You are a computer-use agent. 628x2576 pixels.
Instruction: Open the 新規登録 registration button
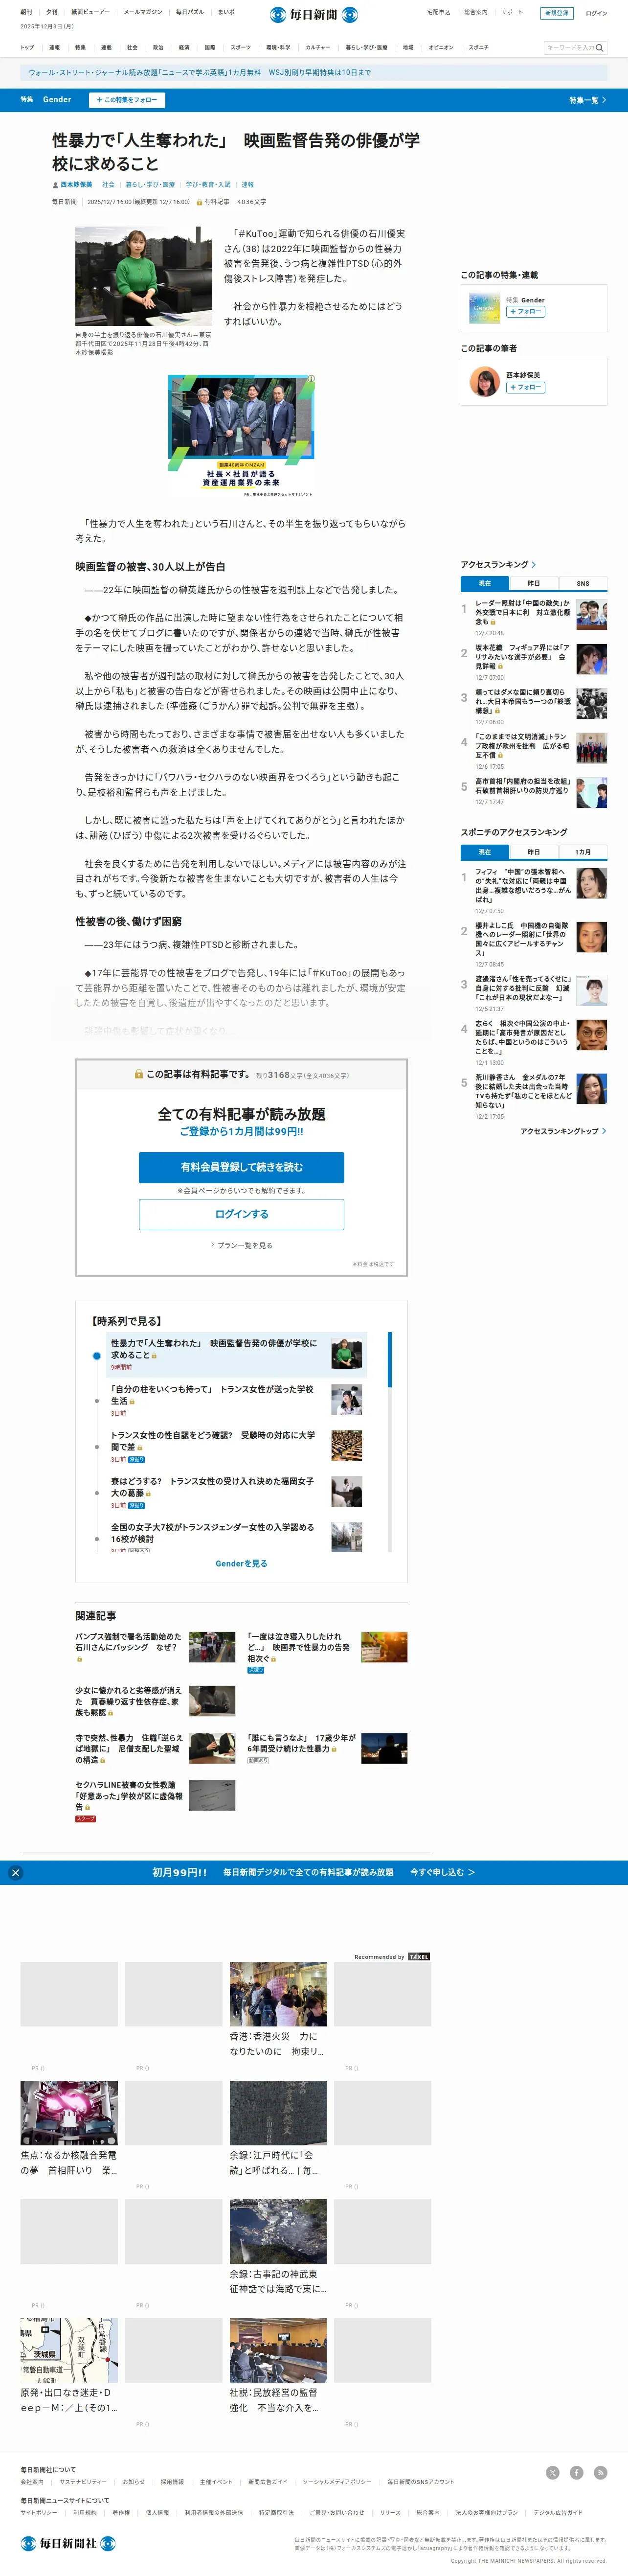click(x=556, y=13)
